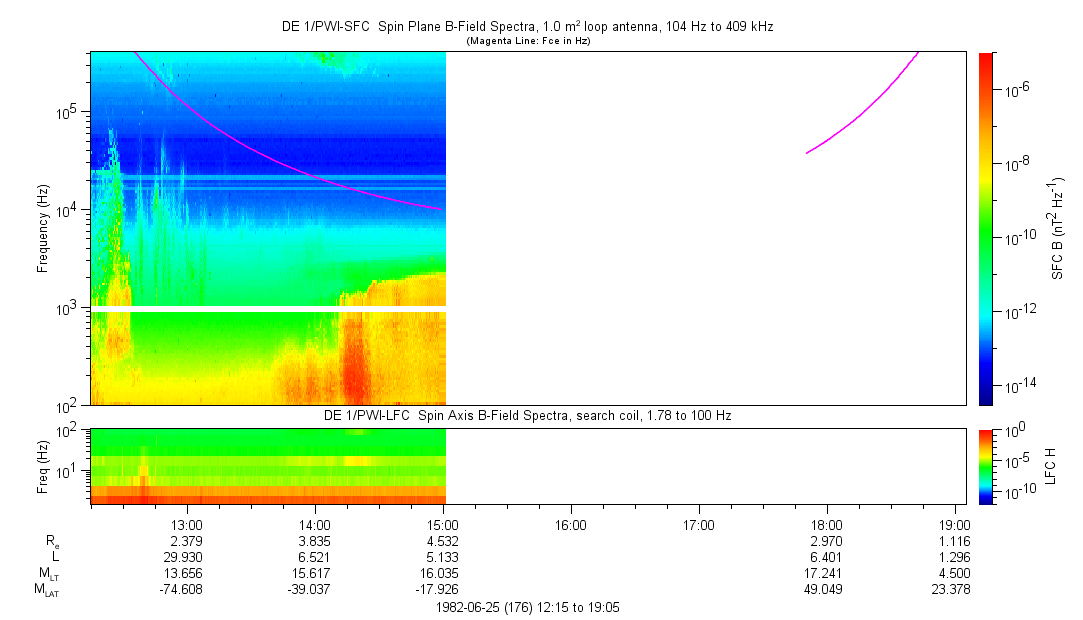This screenshot has height=620, width=1083.
Task: Click the Freq (Hz) lower axis label
Action: coord(43,466)
